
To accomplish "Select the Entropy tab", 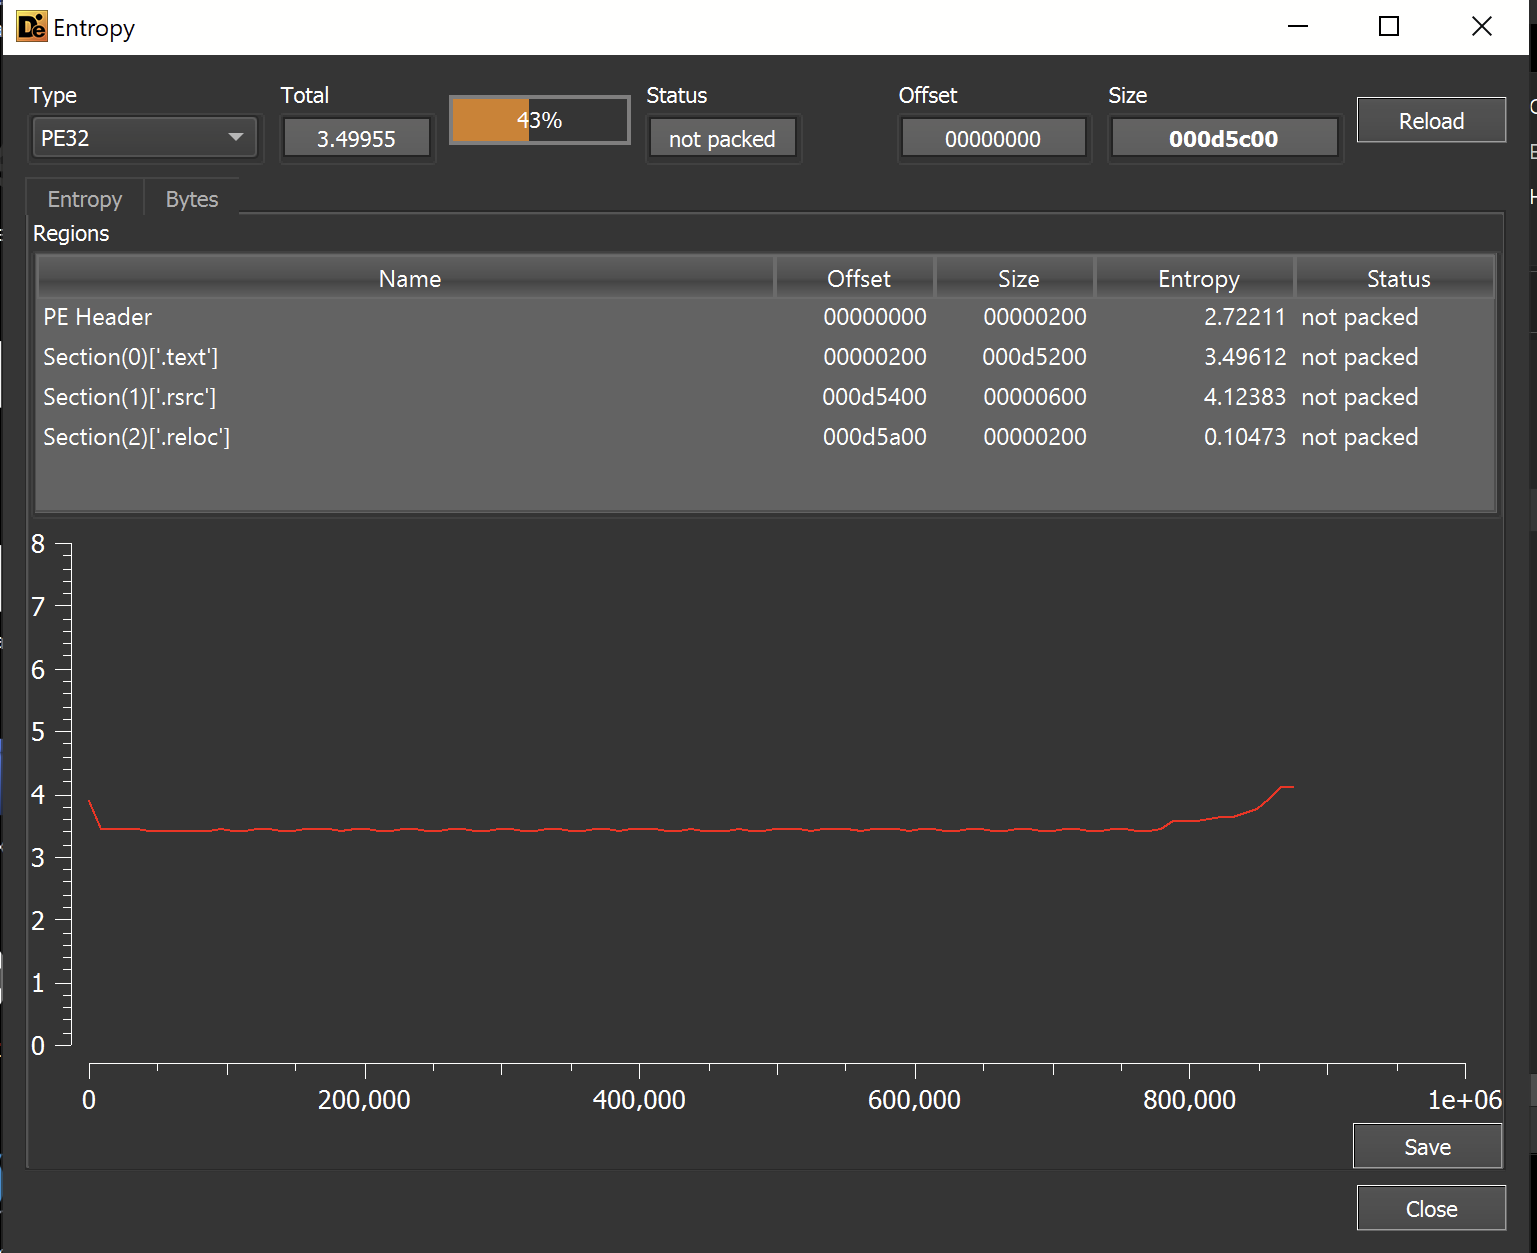I will (85, 199).
